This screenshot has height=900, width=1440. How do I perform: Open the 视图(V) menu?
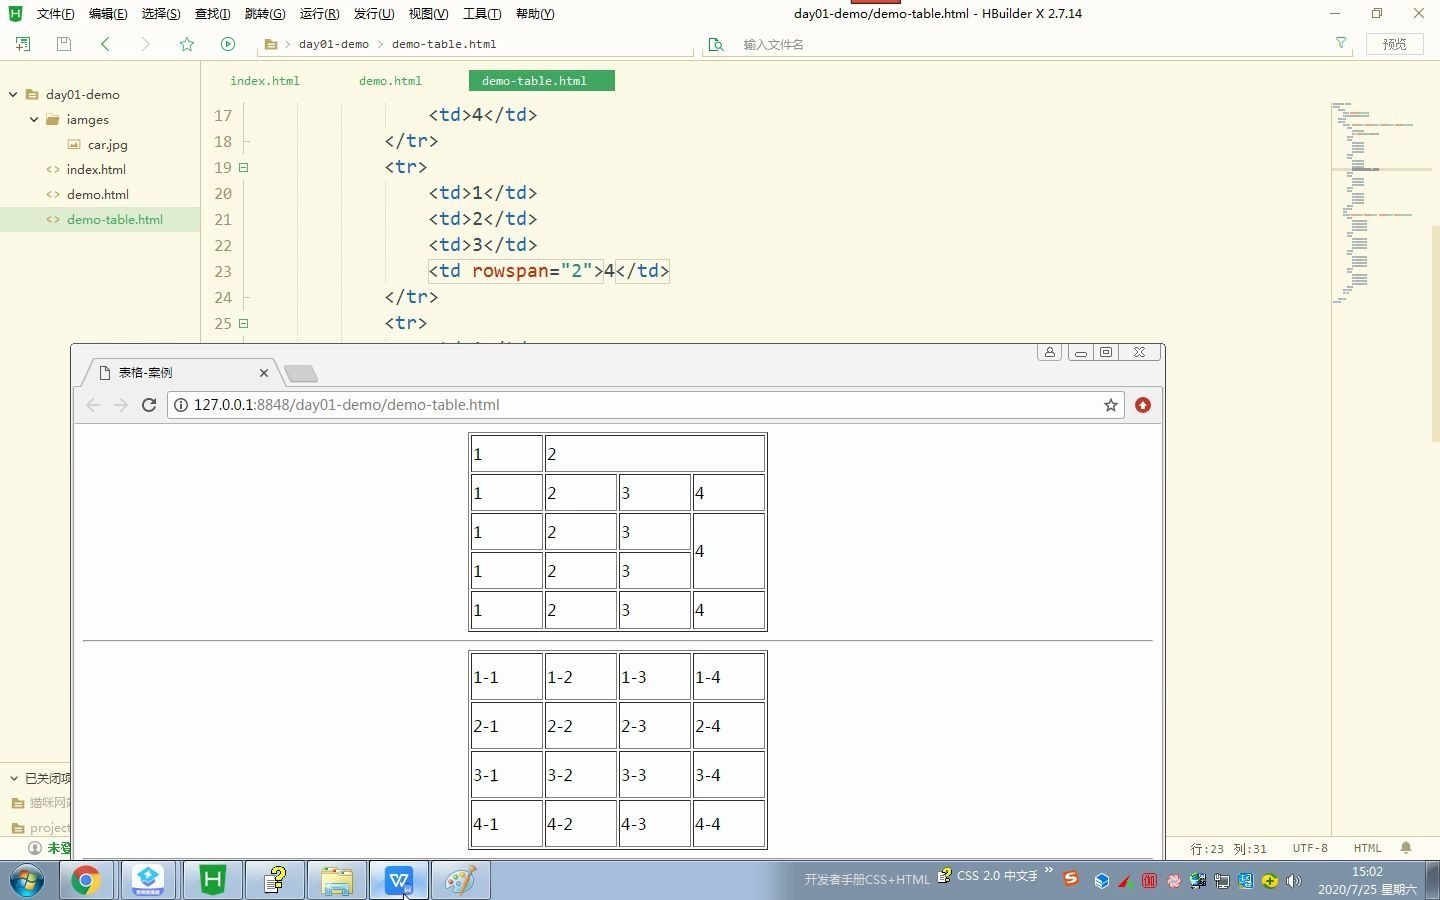(428, 14)
